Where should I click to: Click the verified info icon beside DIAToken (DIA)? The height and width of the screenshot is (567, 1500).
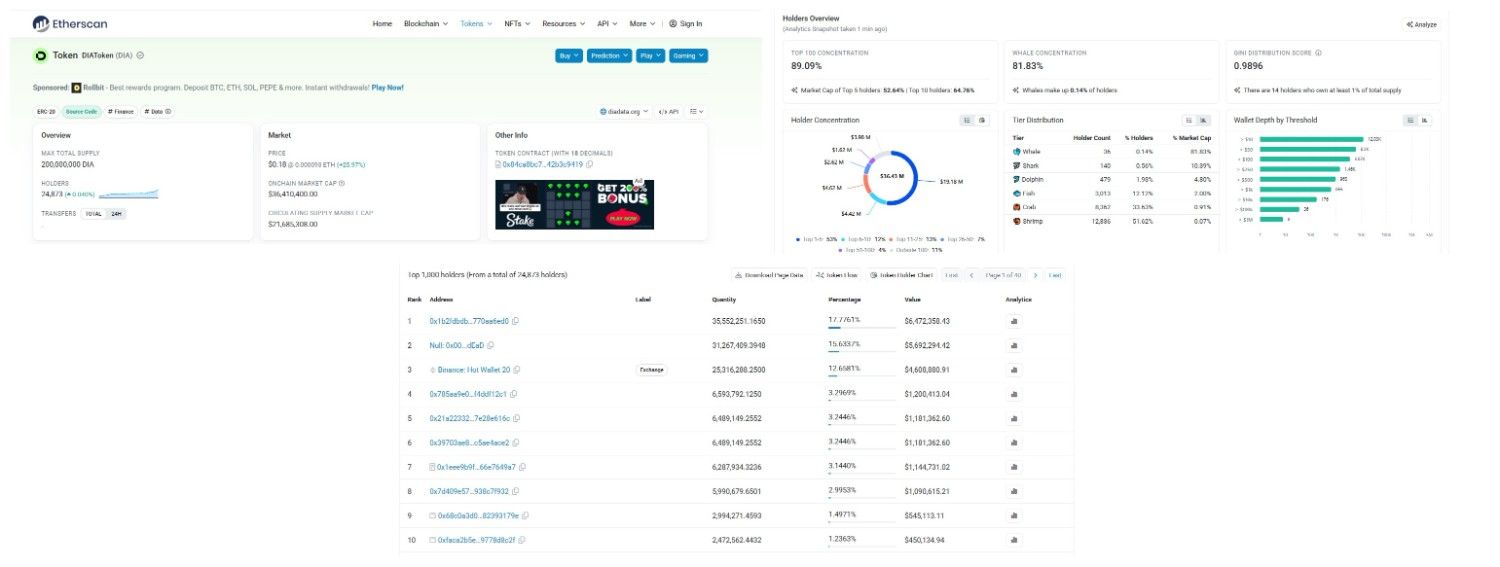tap(140, 56)
